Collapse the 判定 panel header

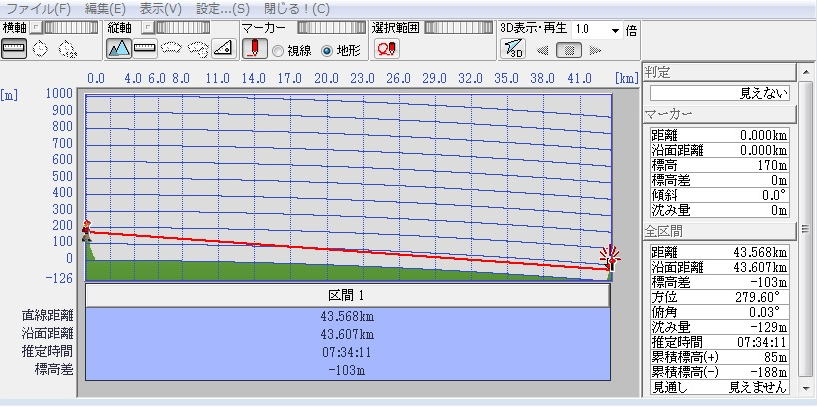pyautogui.click(x=720, y=72)
